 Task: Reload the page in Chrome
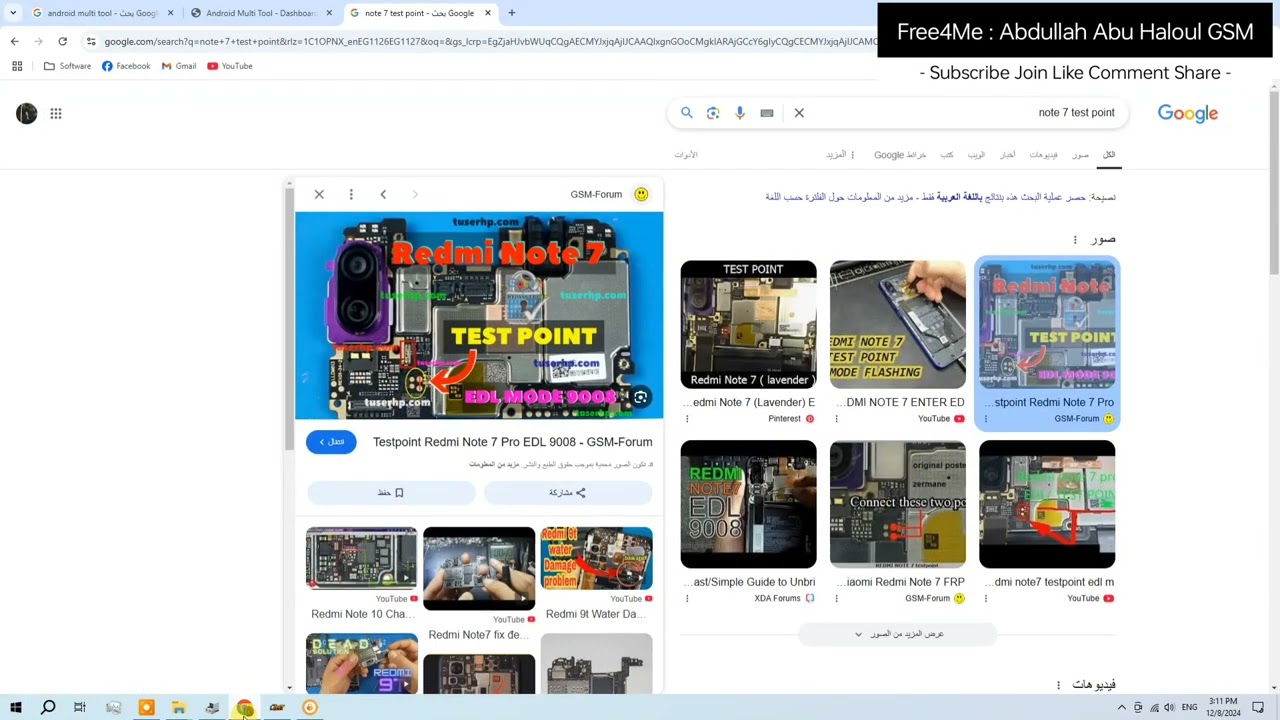pos(62,41)
